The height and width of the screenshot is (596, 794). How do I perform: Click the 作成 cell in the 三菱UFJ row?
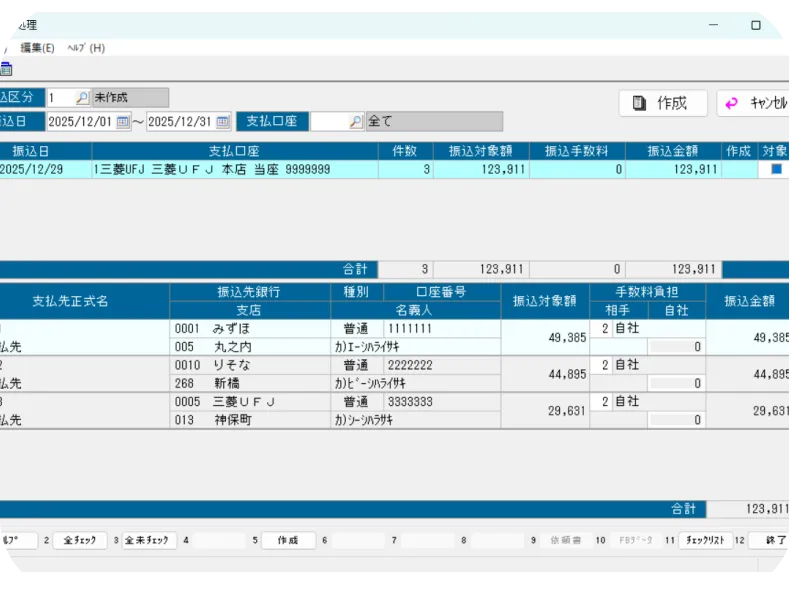pos(738,170)
